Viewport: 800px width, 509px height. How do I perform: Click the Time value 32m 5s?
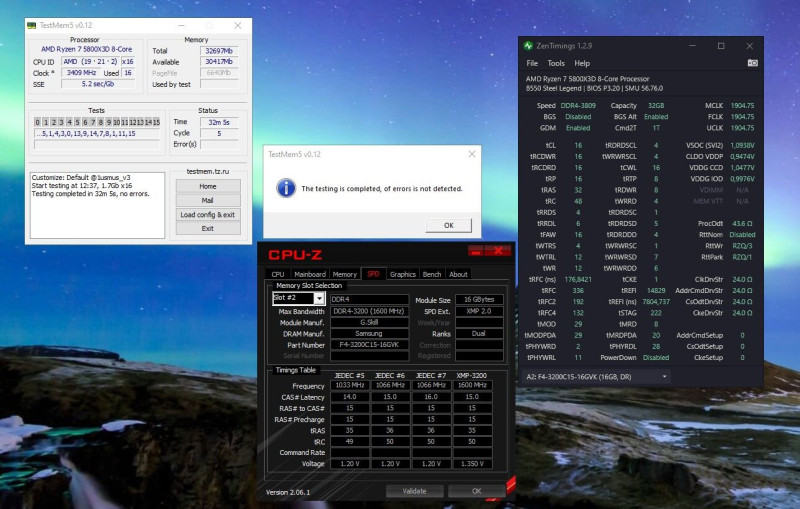point(219,122)
